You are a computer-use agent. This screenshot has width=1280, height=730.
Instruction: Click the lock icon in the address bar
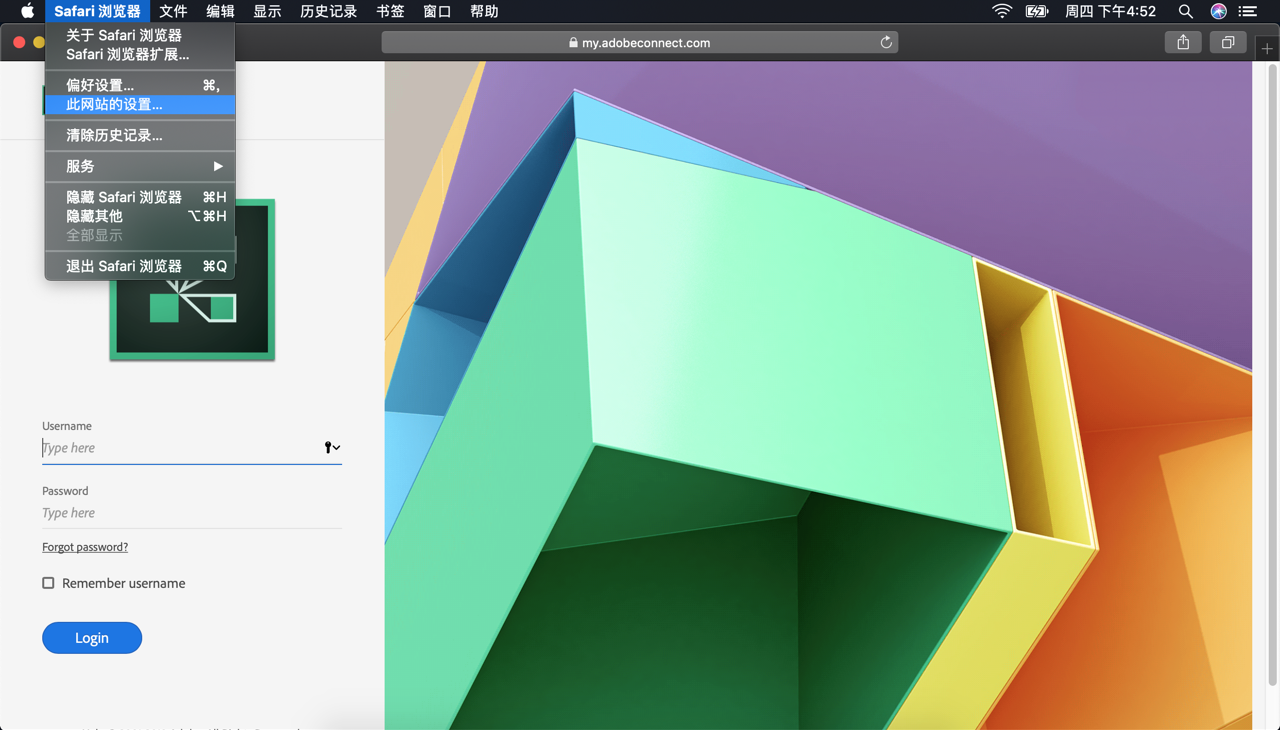click(x=573, y=42)
